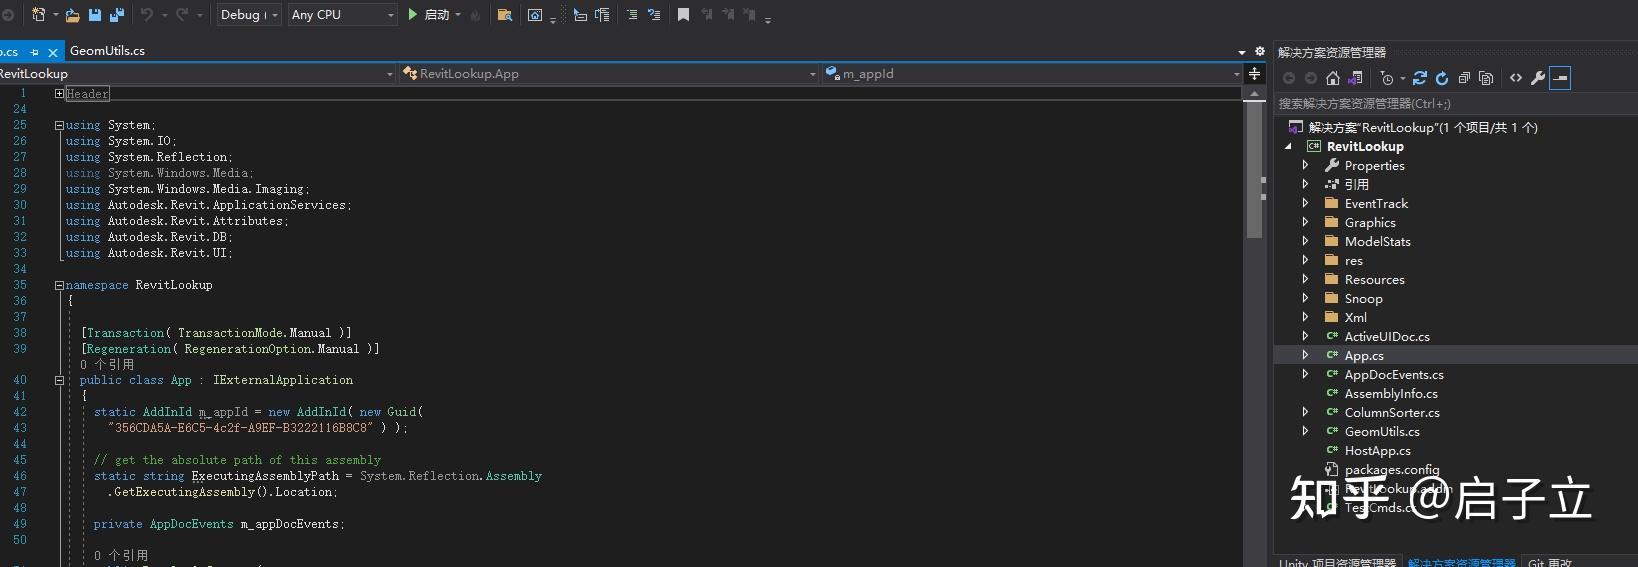Expand the References (引用) node
This screenshot has width=1638, height=567.
[1305, 184]
